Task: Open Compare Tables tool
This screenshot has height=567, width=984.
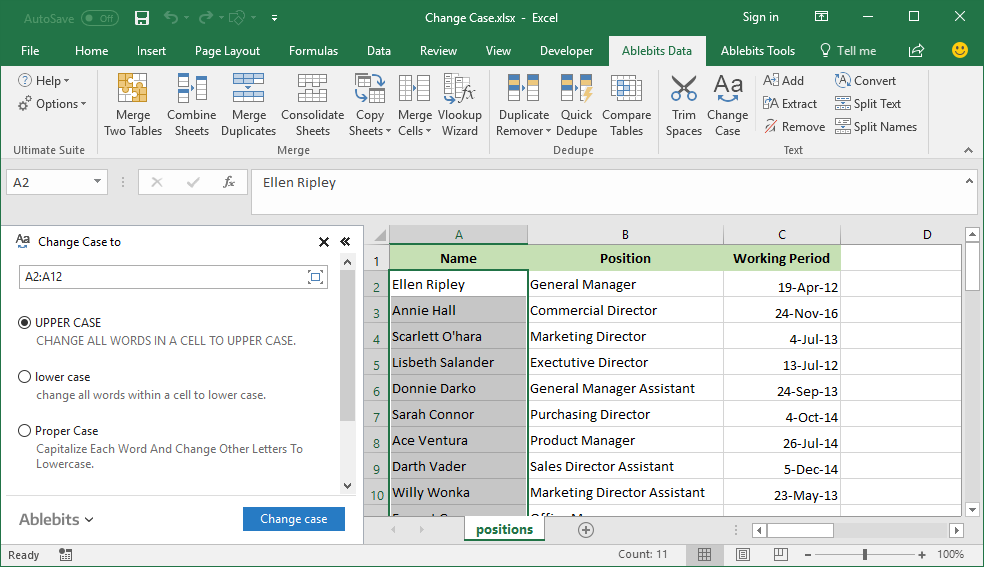Action: [x=626, y=104]
